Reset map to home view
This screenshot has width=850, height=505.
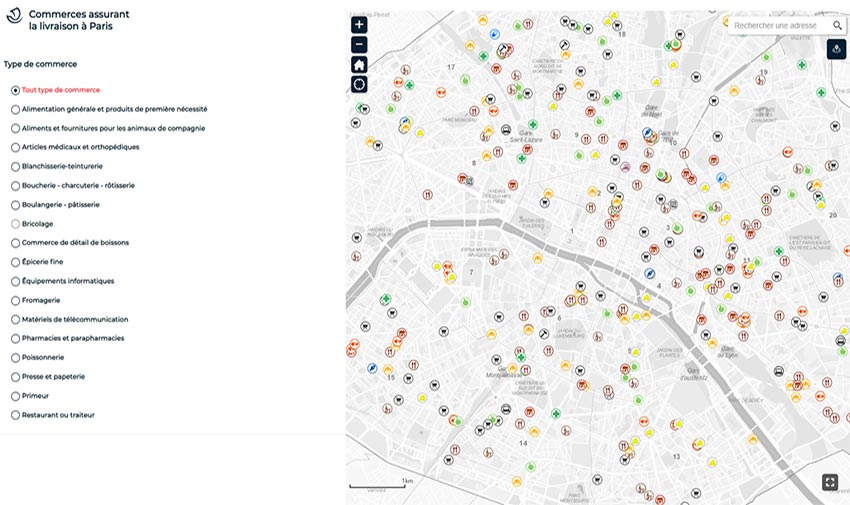[360, 65]
